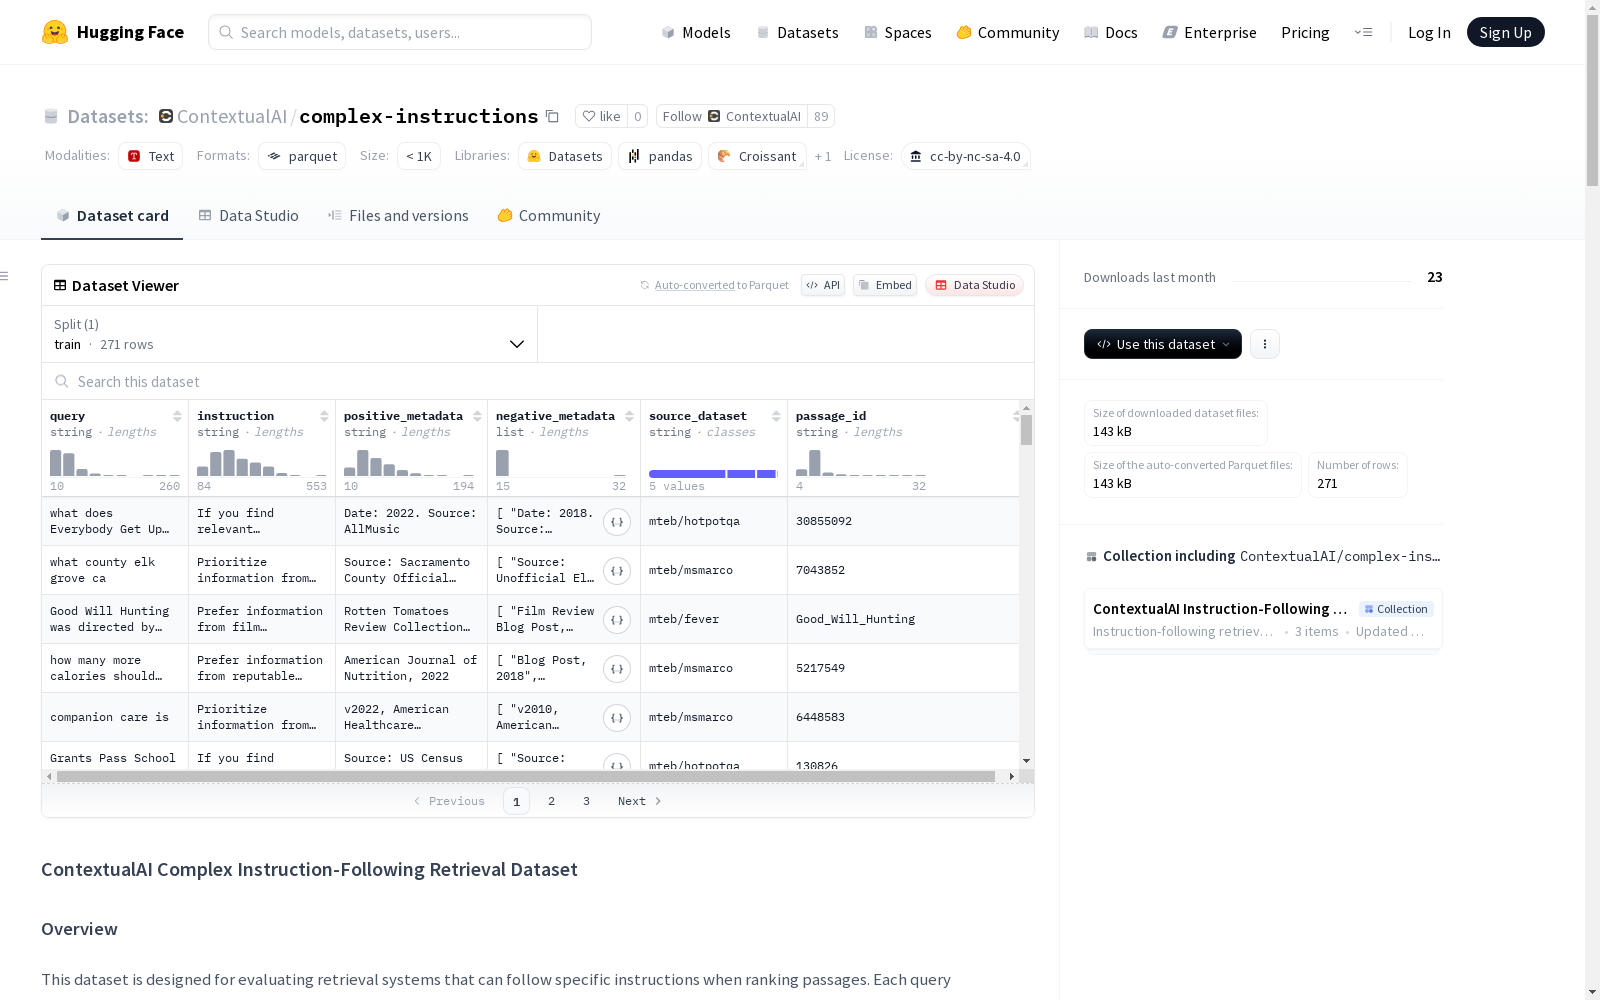Follow the ContextualAI organization

click(732, 116)
